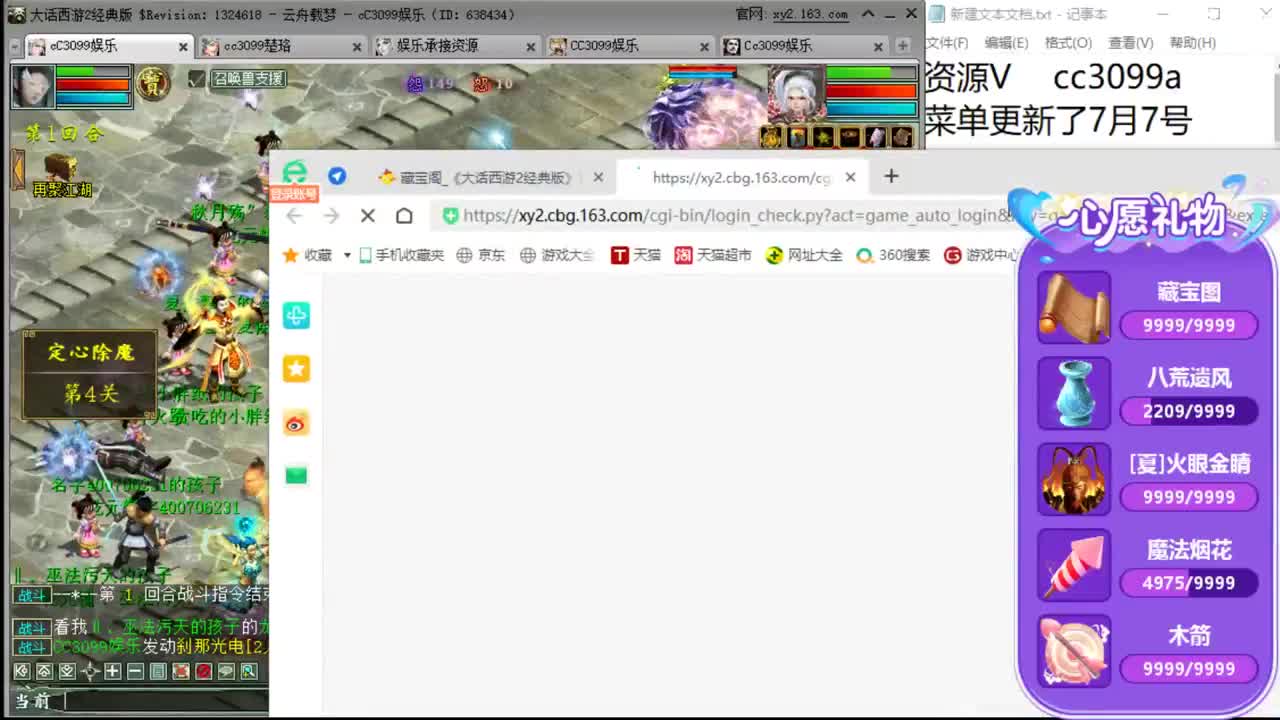1280x720 pixels.
Task: Open the browser home page
Action: point(404,216)
